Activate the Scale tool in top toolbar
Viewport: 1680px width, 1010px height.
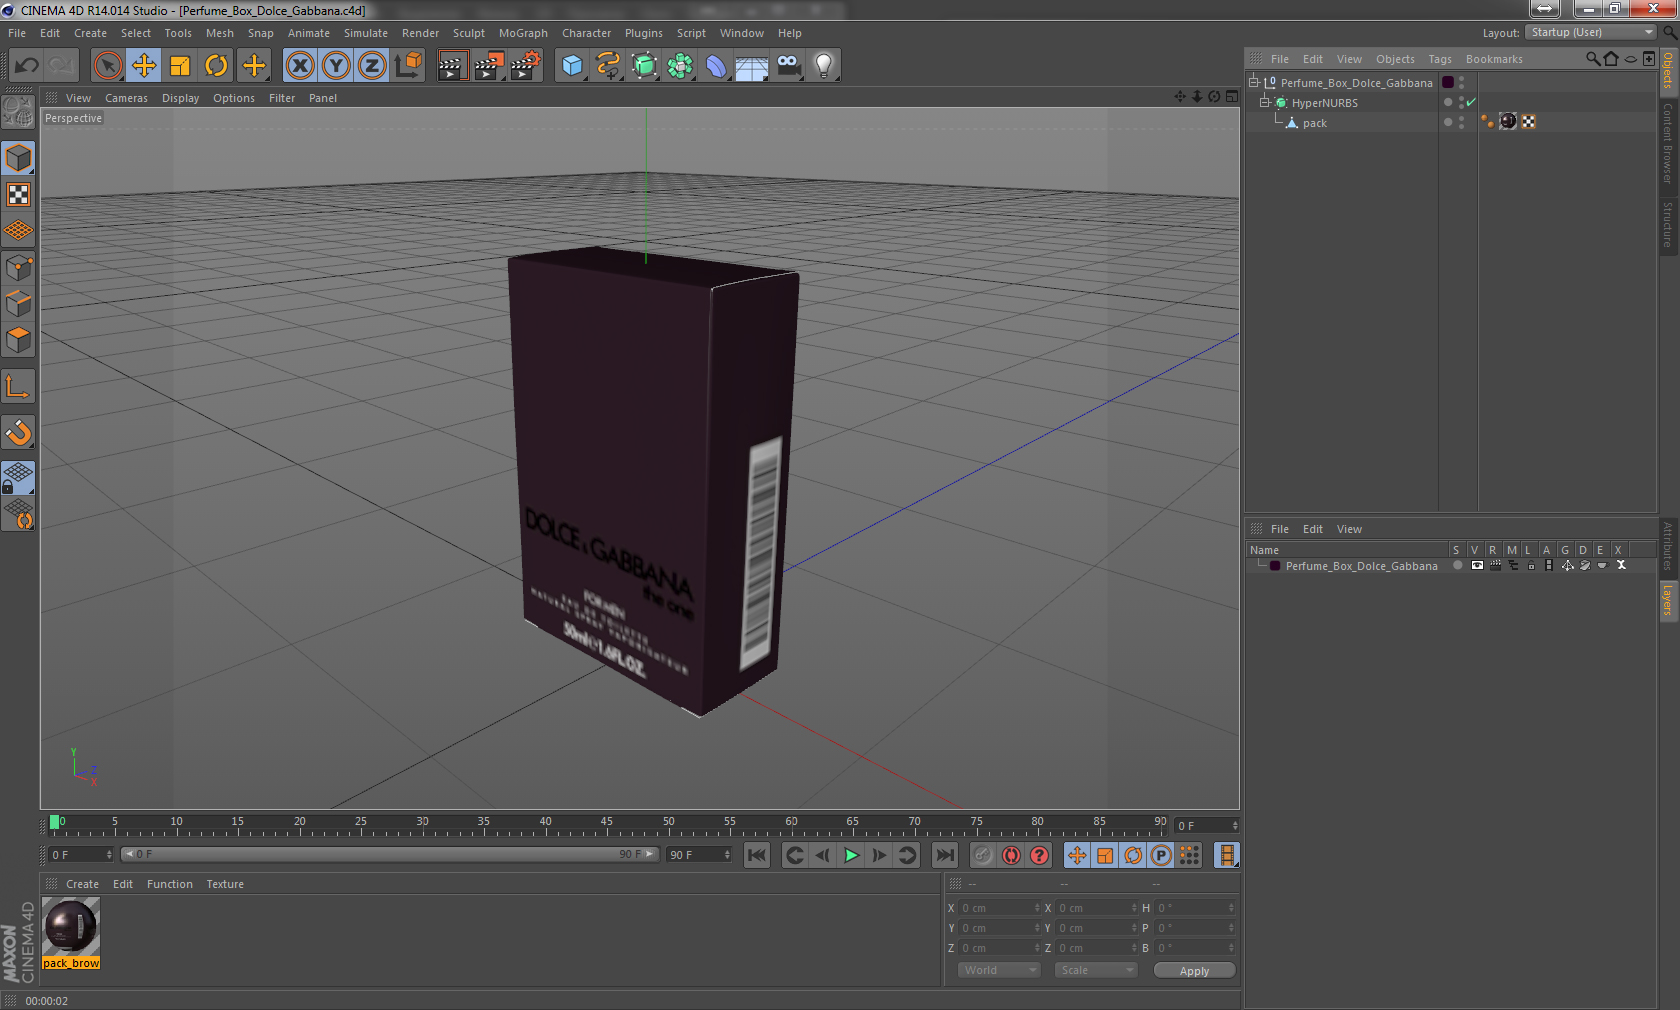point(180,66)
